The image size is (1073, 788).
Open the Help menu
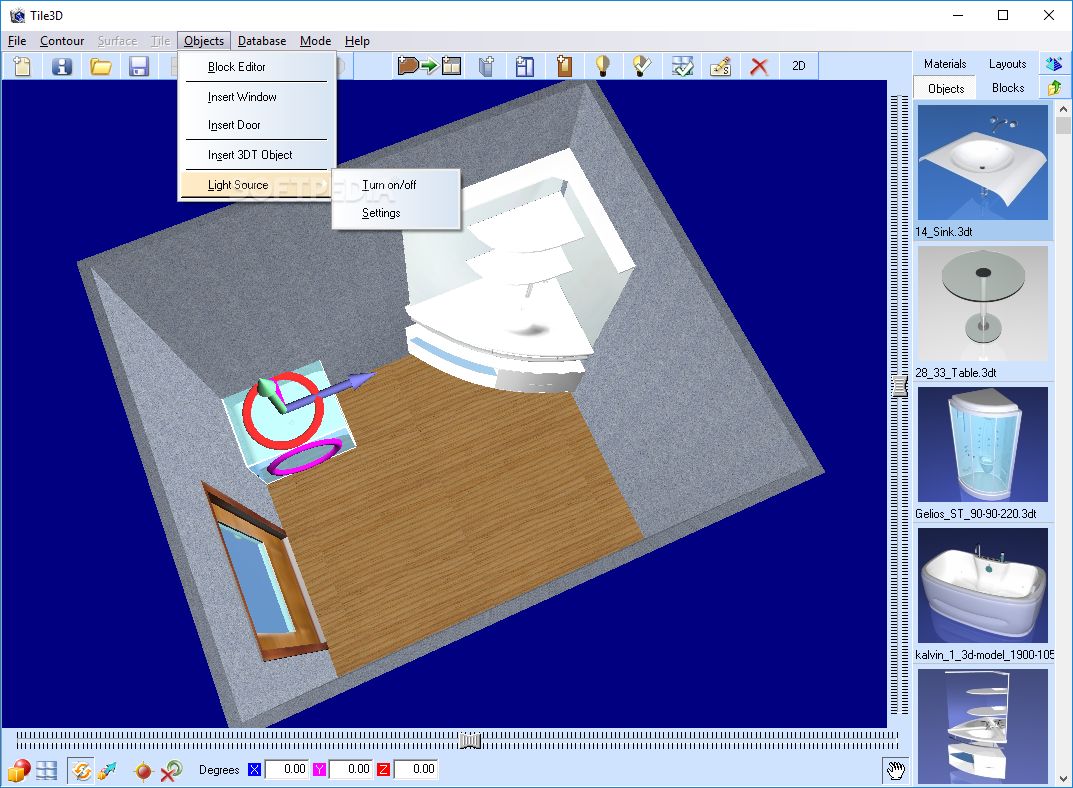point(357,41)
